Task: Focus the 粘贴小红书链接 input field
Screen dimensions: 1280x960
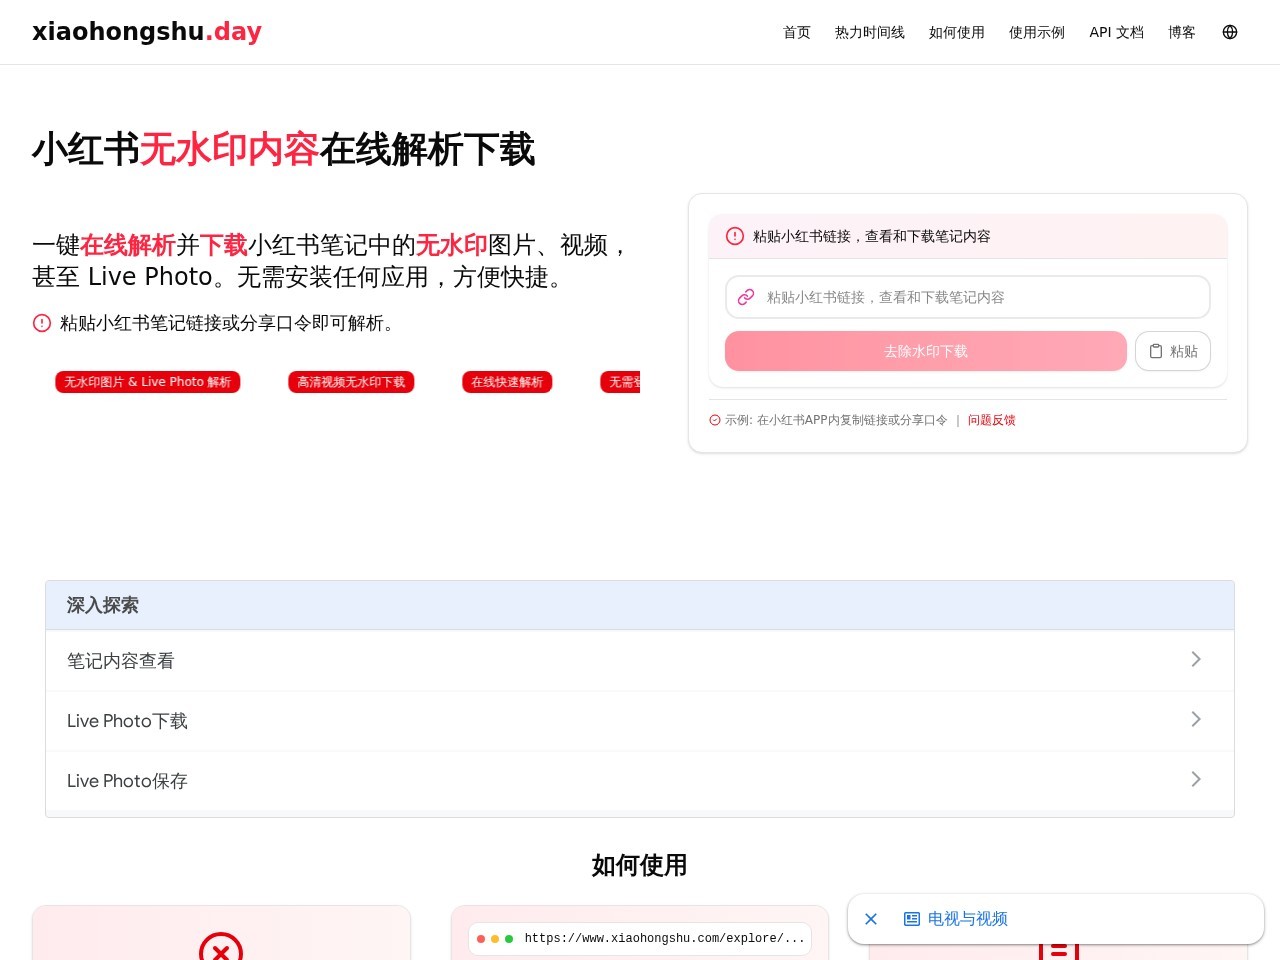Action: [x=968, y=297]
